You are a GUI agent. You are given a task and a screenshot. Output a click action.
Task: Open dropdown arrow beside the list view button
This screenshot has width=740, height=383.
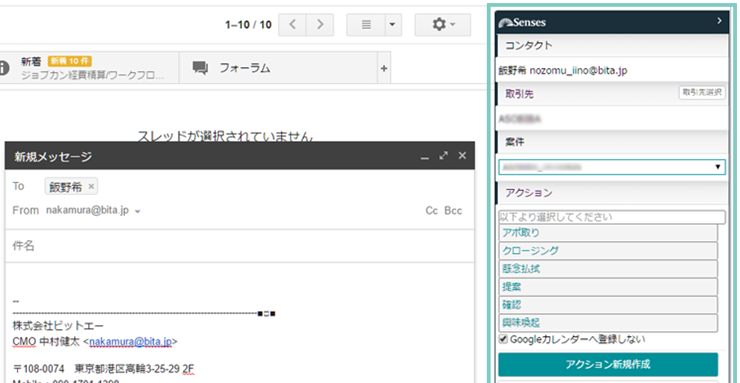pyautogui.click(x=393, y=25)
